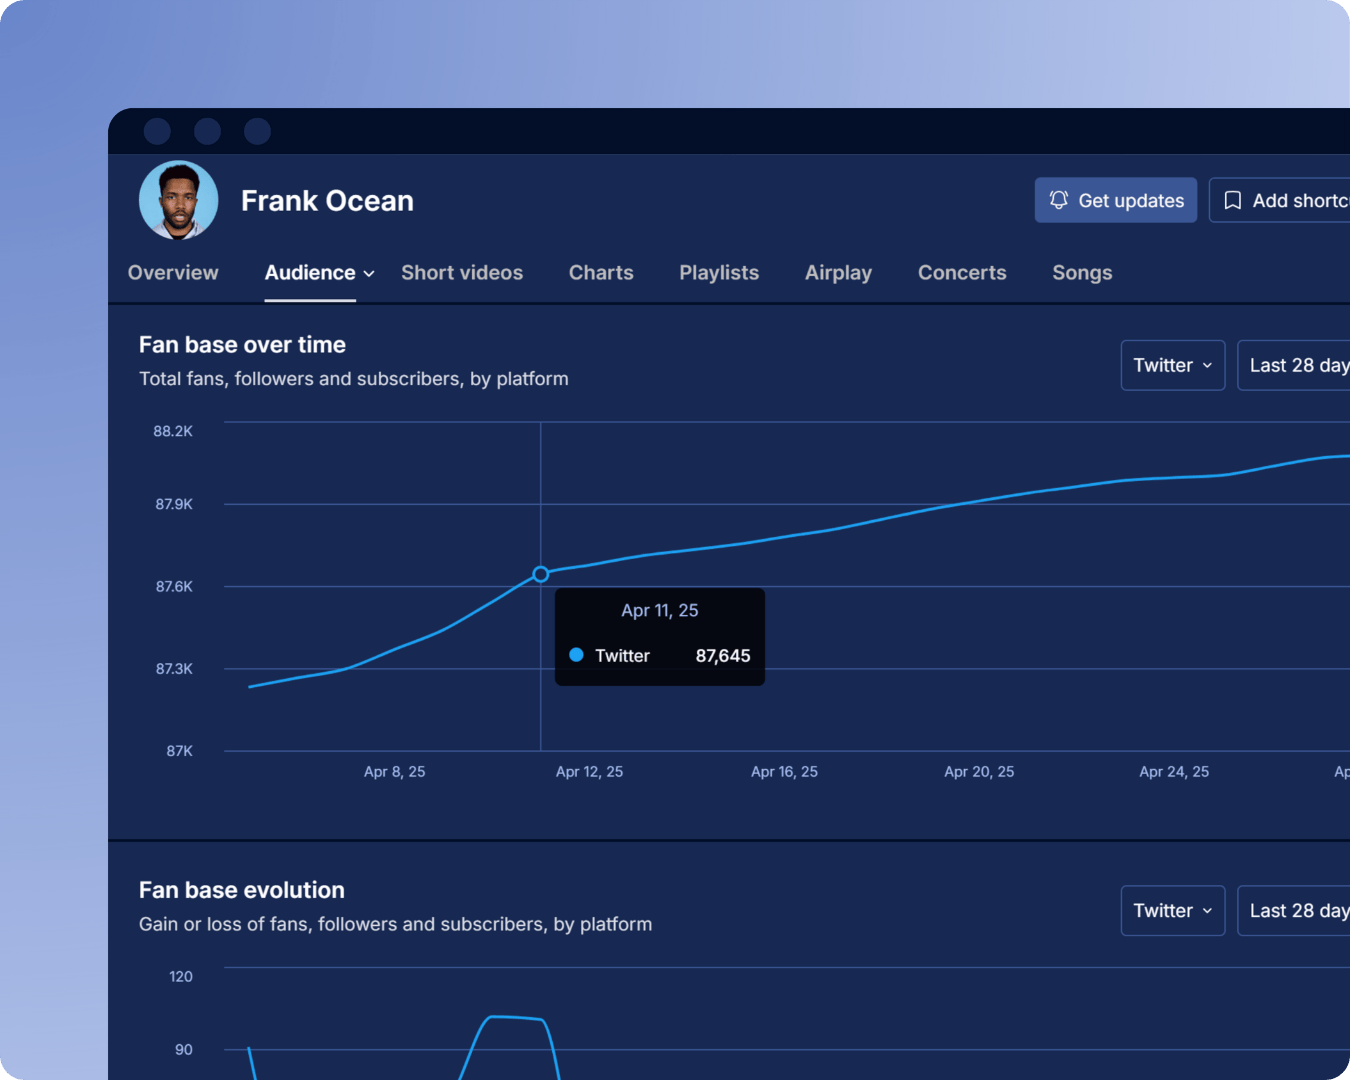Click the blue Twitter legend dot in tooltip
Screen dimensions: 1350x1080
pos(576,655)
